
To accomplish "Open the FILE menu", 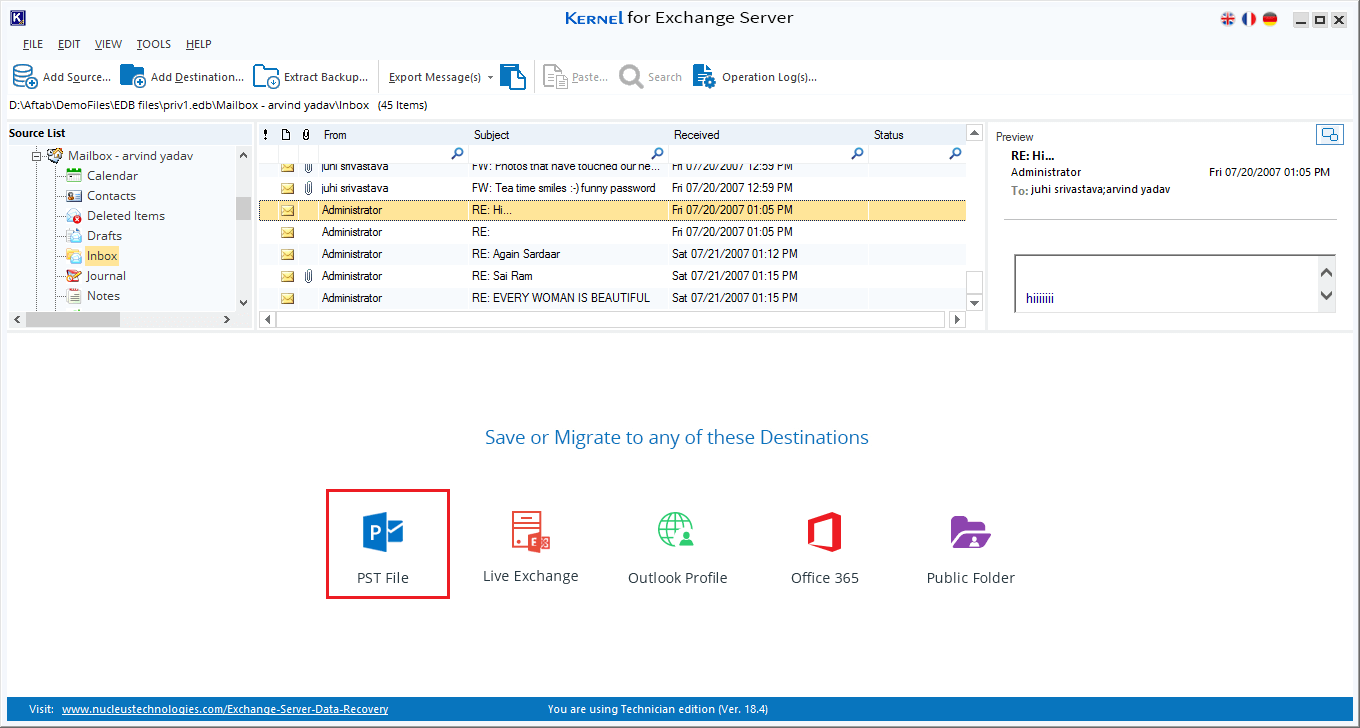I will tap(33, 44).
